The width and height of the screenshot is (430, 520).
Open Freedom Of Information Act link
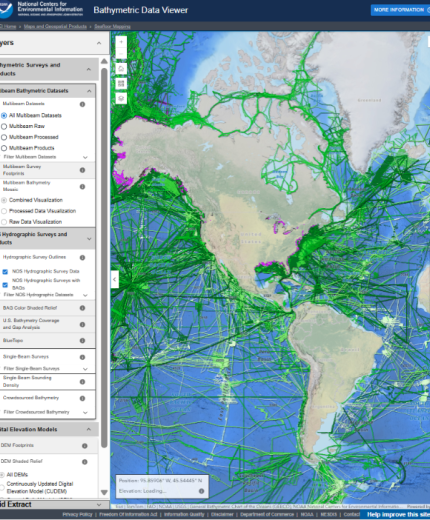(128, 514)
